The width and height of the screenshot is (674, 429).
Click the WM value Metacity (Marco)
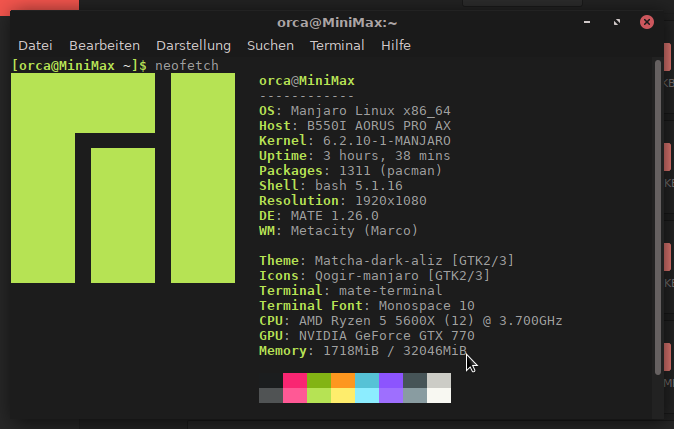(354, 231)
